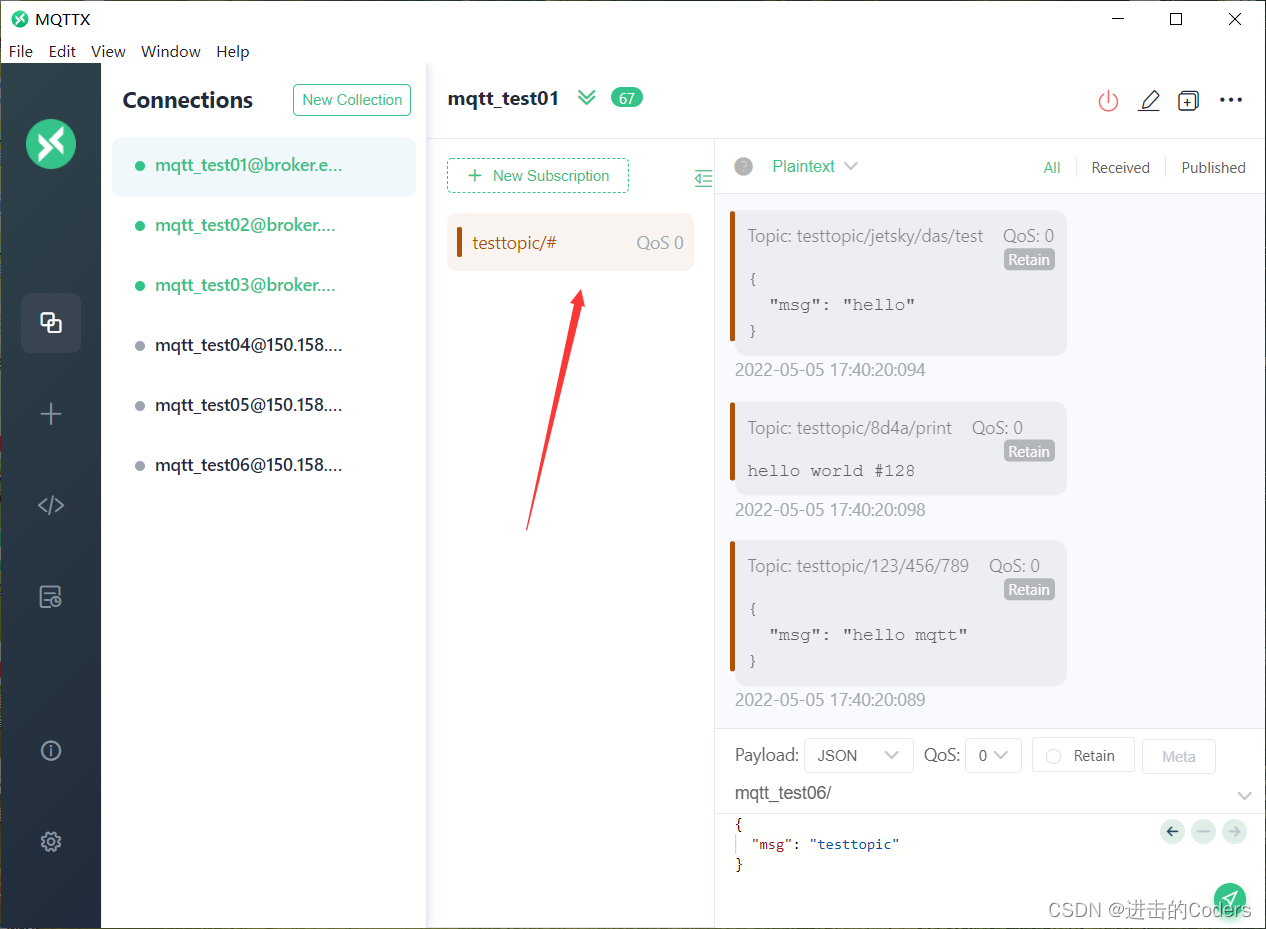
Task: Open the Payload JSON dropdown
Action: 859,756
